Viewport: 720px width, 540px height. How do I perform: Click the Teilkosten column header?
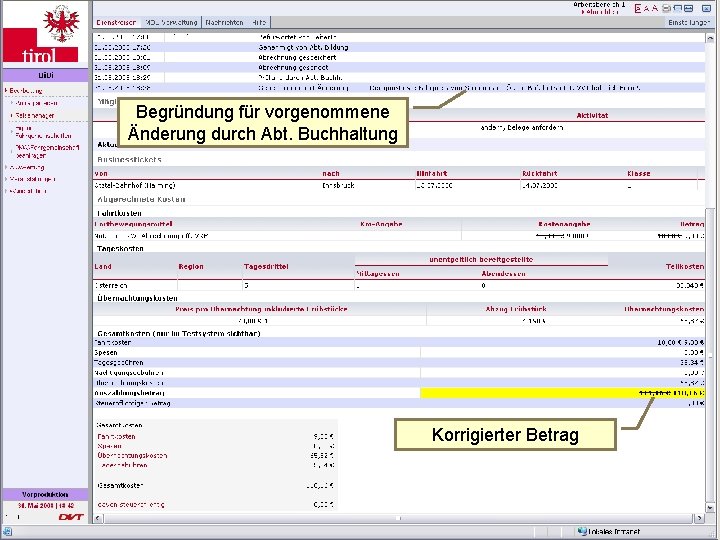click(685, 266)
